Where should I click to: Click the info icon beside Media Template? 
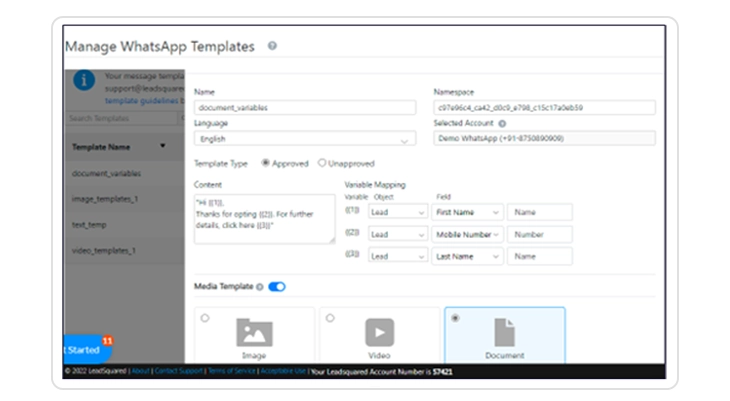(x=260, y=287)
